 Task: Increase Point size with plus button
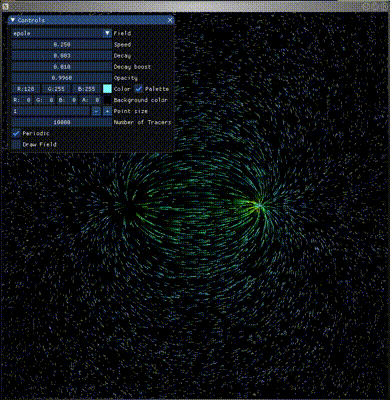(x=107, y=111)
